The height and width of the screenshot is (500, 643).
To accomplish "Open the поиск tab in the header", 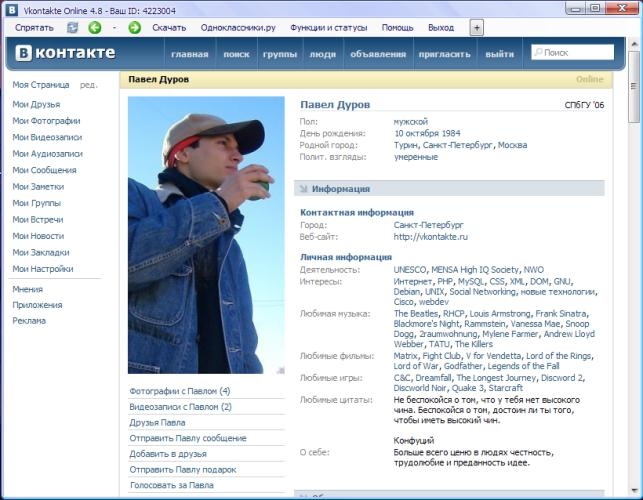I will (x=236, y=54).
